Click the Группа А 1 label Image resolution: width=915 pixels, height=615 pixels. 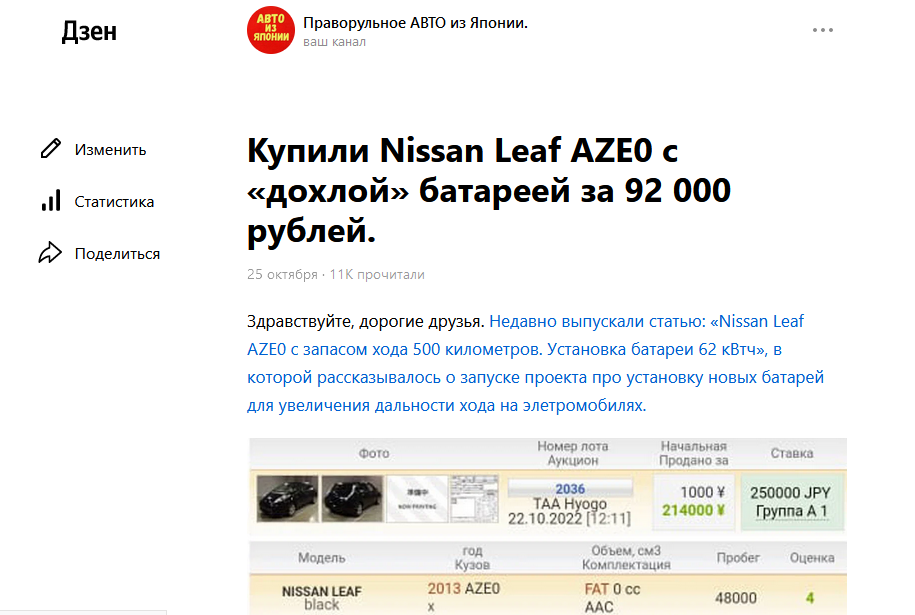pyautogui.click(x=791, y=511)
